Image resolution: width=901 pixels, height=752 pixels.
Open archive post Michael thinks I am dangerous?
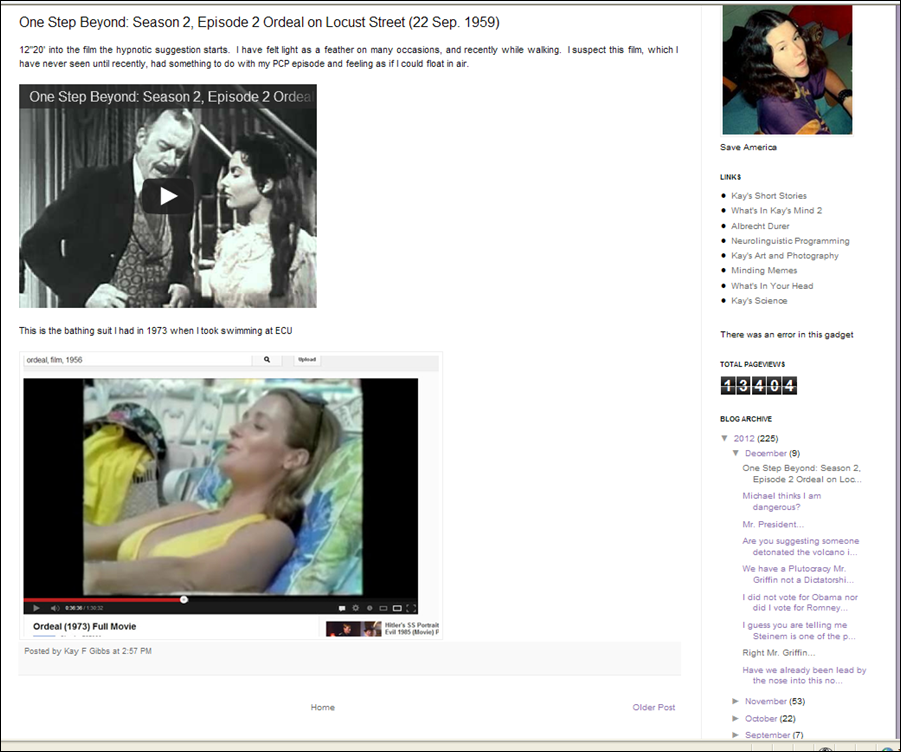pyautogui.click(x=781, y=502)
